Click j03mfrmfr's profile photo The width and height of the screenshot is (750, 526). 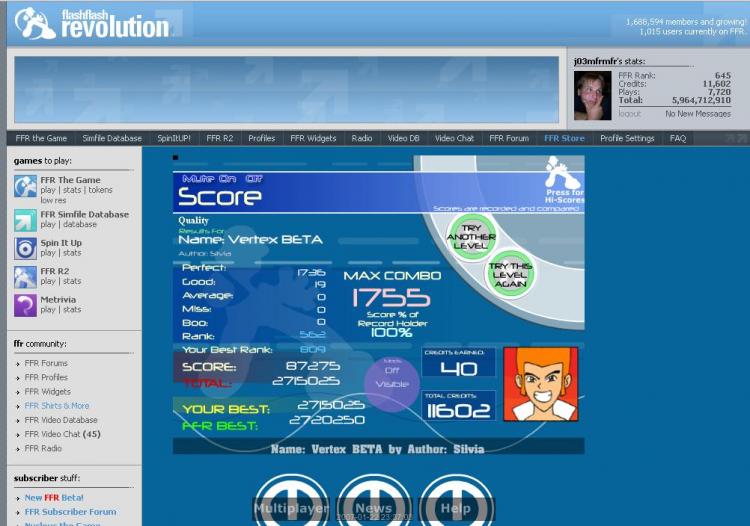tap(593, 96)
